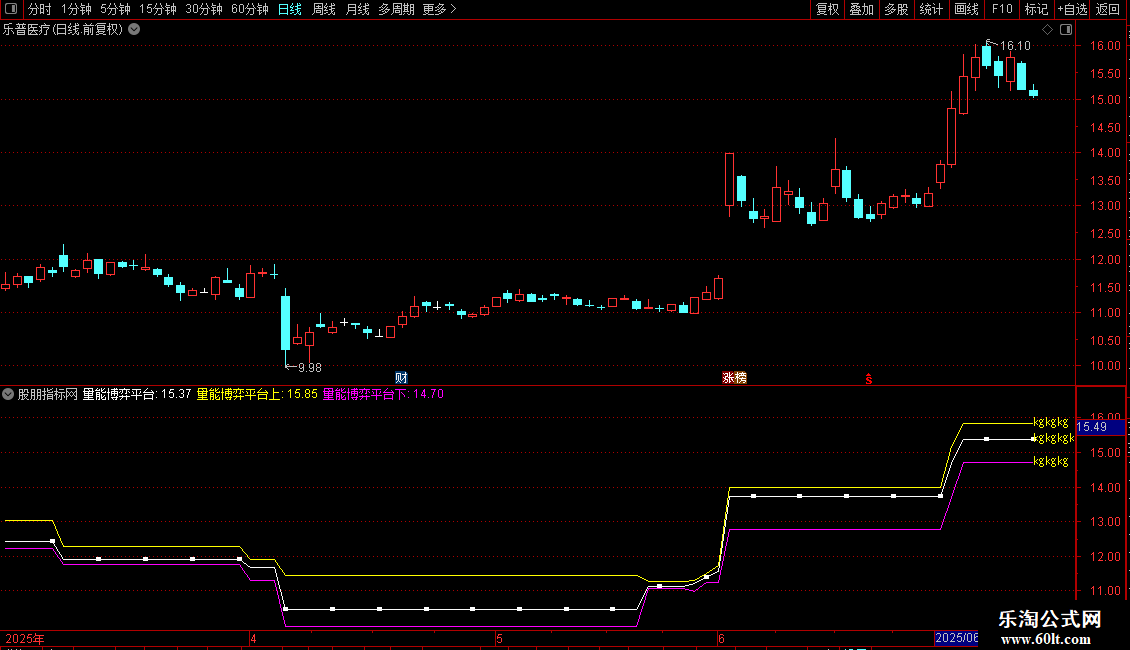Toggle the left sidebar panel icon
The height and width of the screenshot is (650, 1130).
(x=11, y=9)
